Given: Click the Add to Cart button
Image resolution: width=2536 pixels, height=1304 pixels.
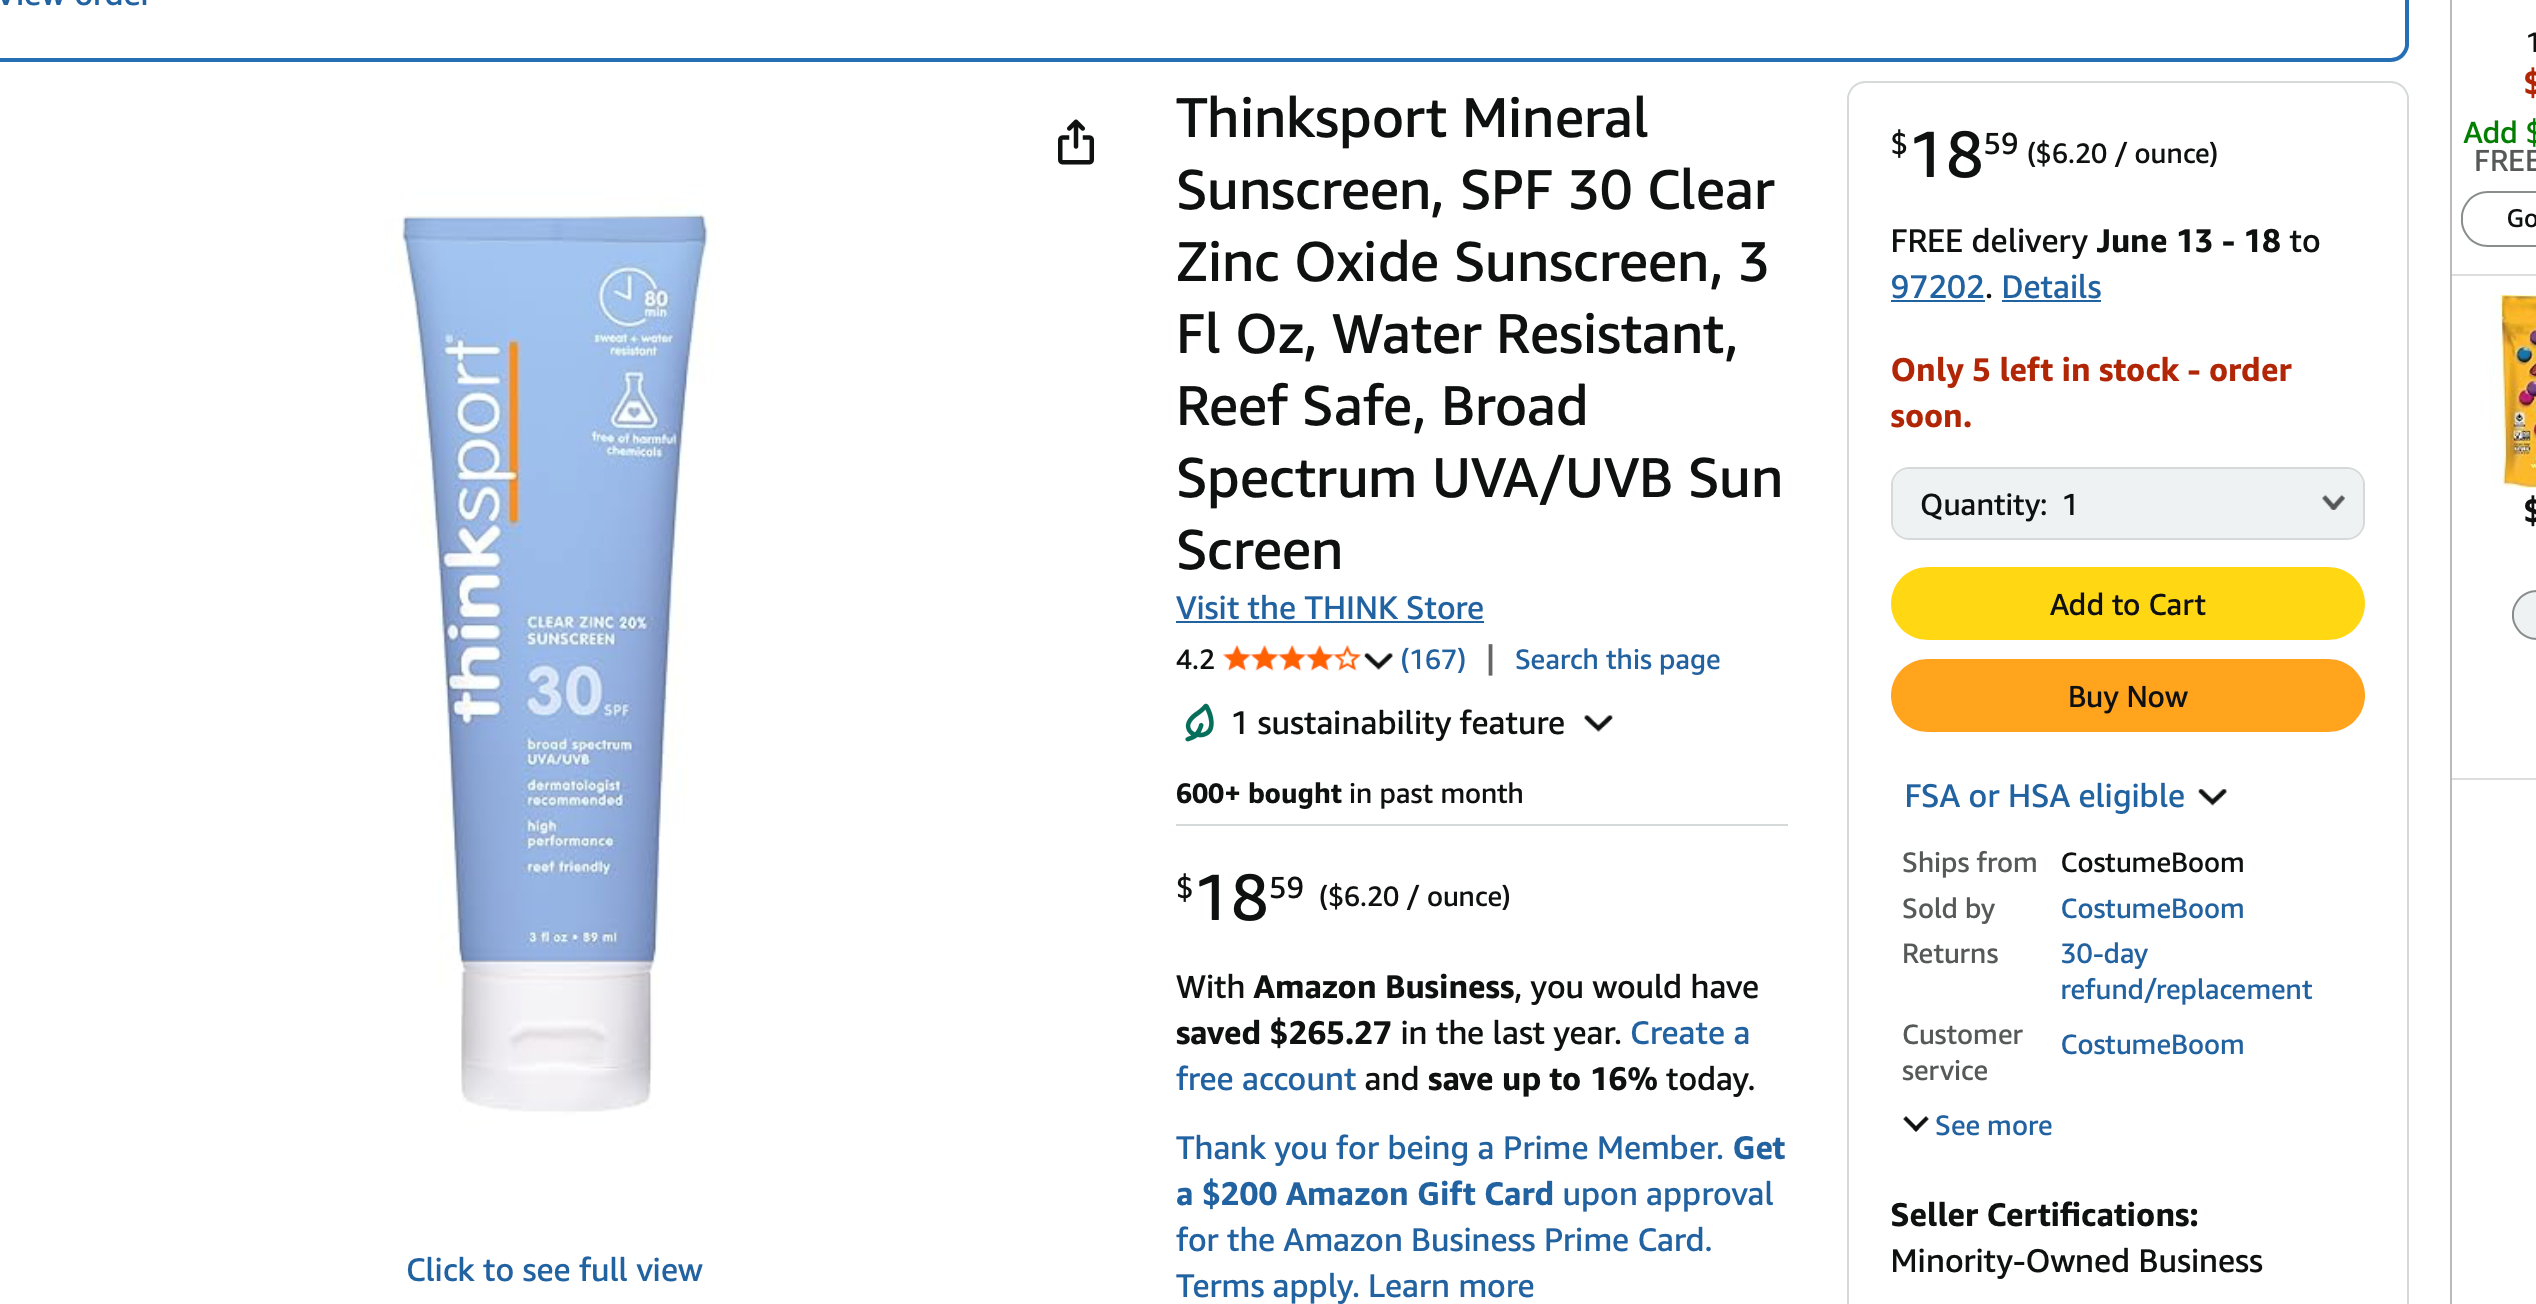Looking at the screenshot, I should point(2127,604).
